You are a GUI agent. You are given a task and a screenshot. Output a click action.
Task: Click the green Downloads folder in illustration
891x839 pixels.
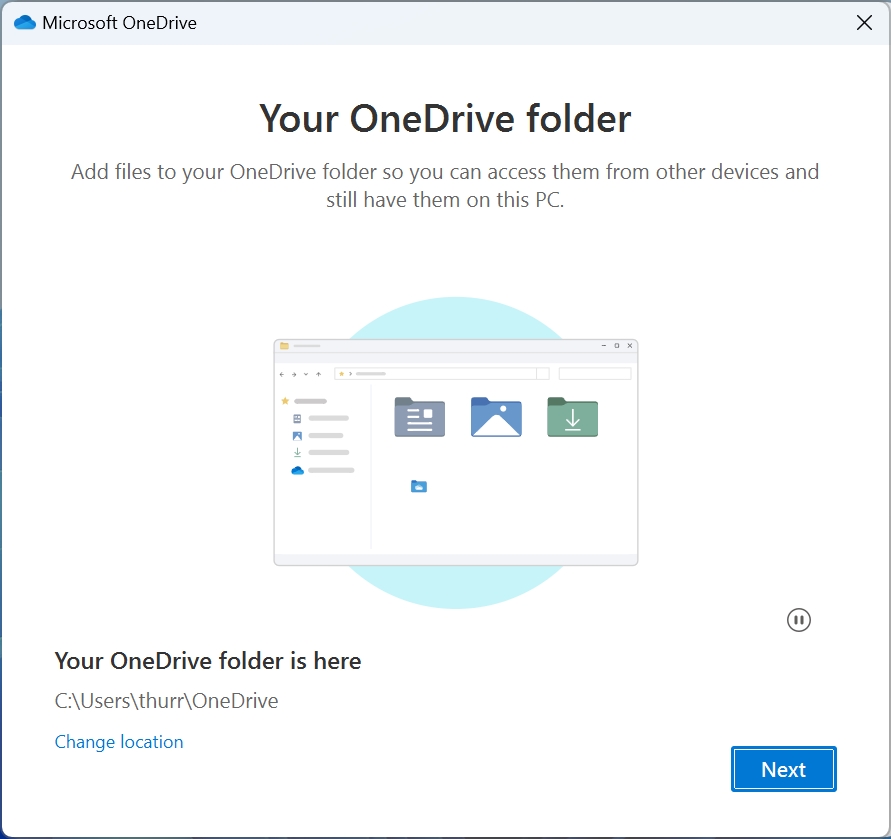(x=572, y=417)
